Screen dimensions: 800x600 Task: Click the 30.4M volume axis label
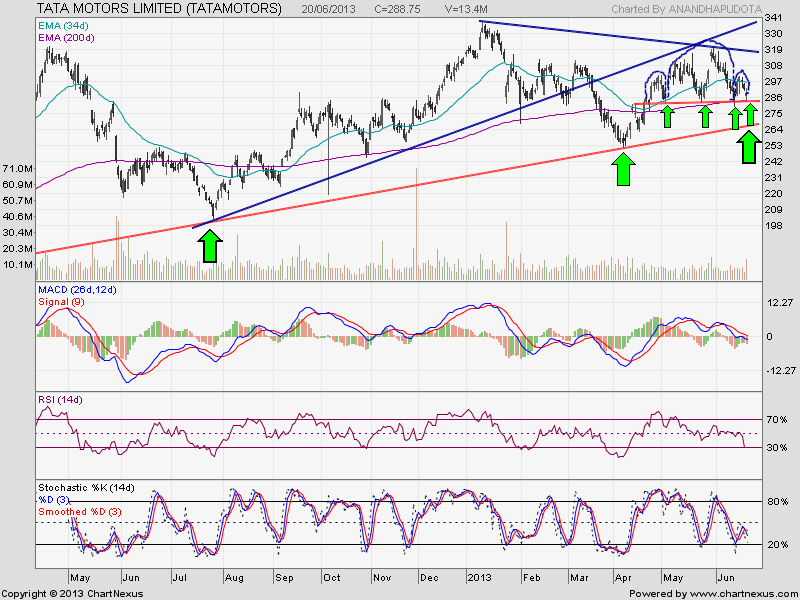click(18, 232)
